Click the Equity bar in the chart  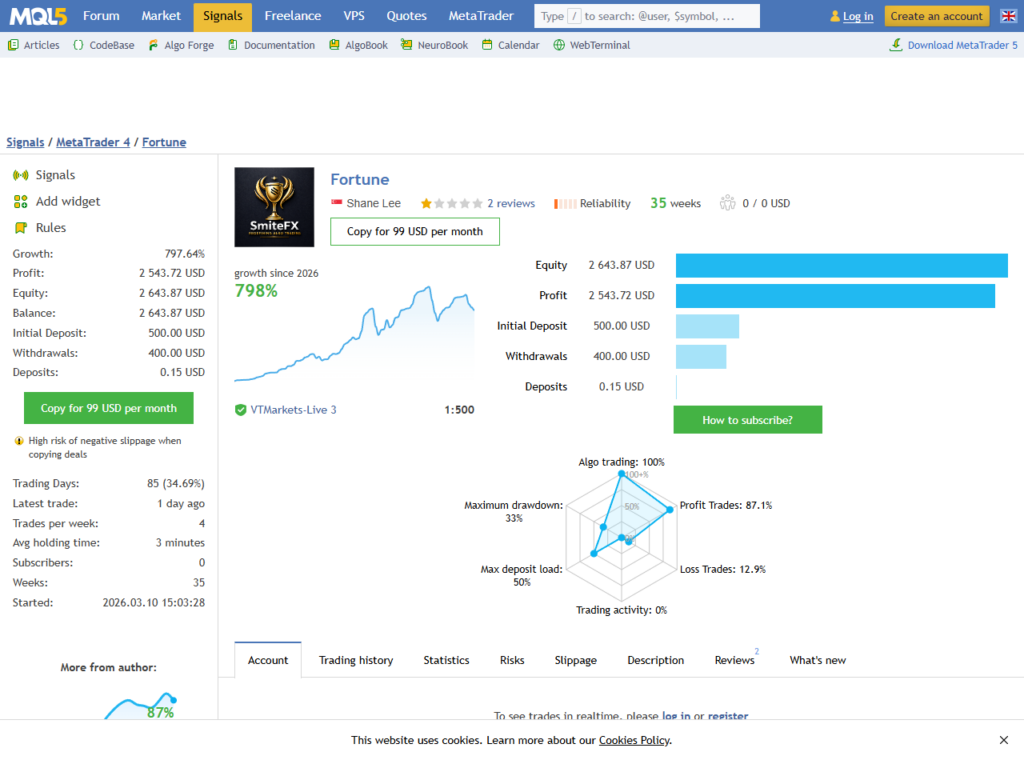[x=842, y=266]
